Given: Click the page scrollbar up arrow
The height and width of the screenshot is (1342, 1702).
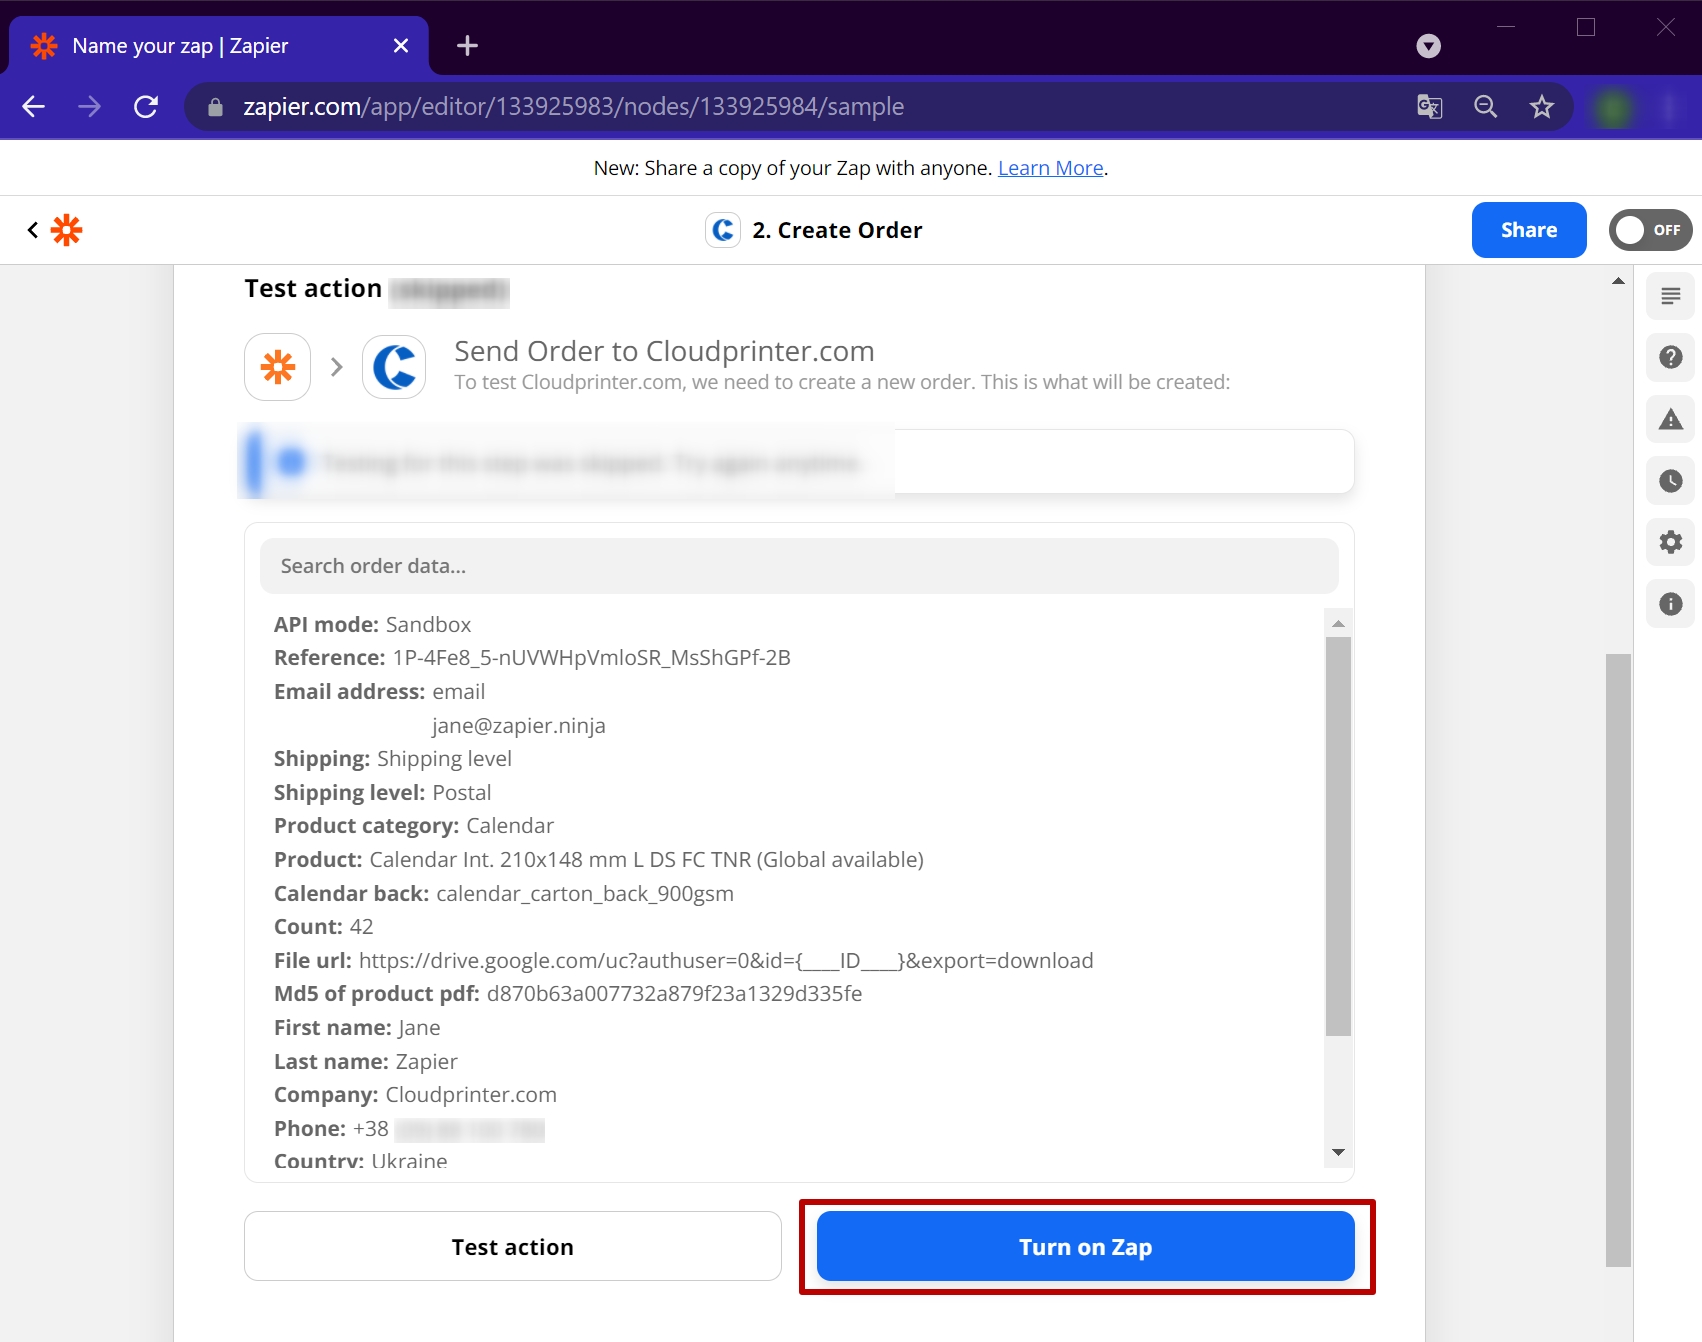Looking at the screenshot, I should [x=1618, y=282].
